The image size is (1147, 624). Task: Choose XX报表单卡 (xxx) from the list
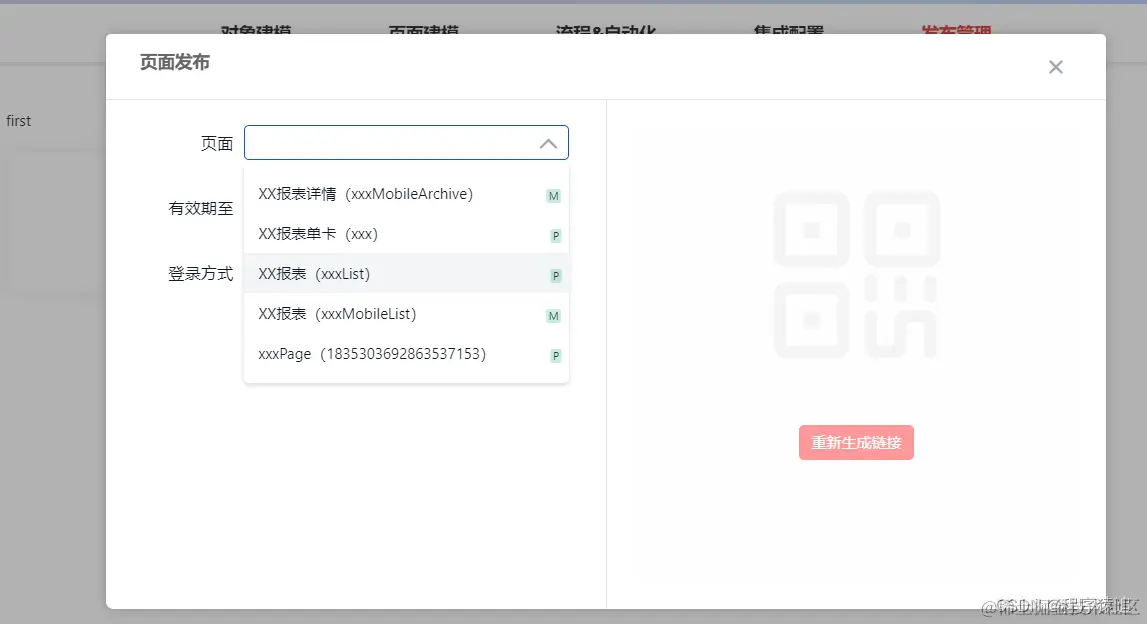click(406, 234)
